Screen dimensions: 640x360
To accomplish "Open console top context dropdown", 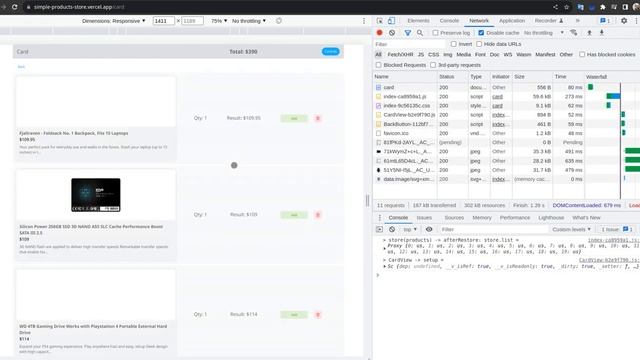I will click(x=410, y=229).
